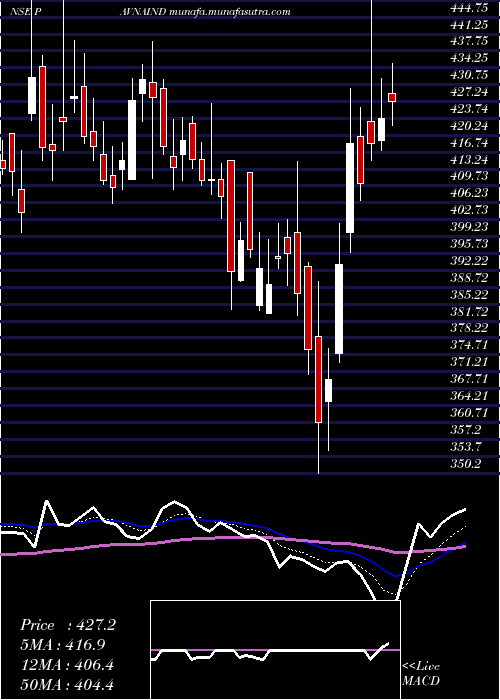
Task: Click the 420.24 price axis label
Action: (x=470, y=126)
